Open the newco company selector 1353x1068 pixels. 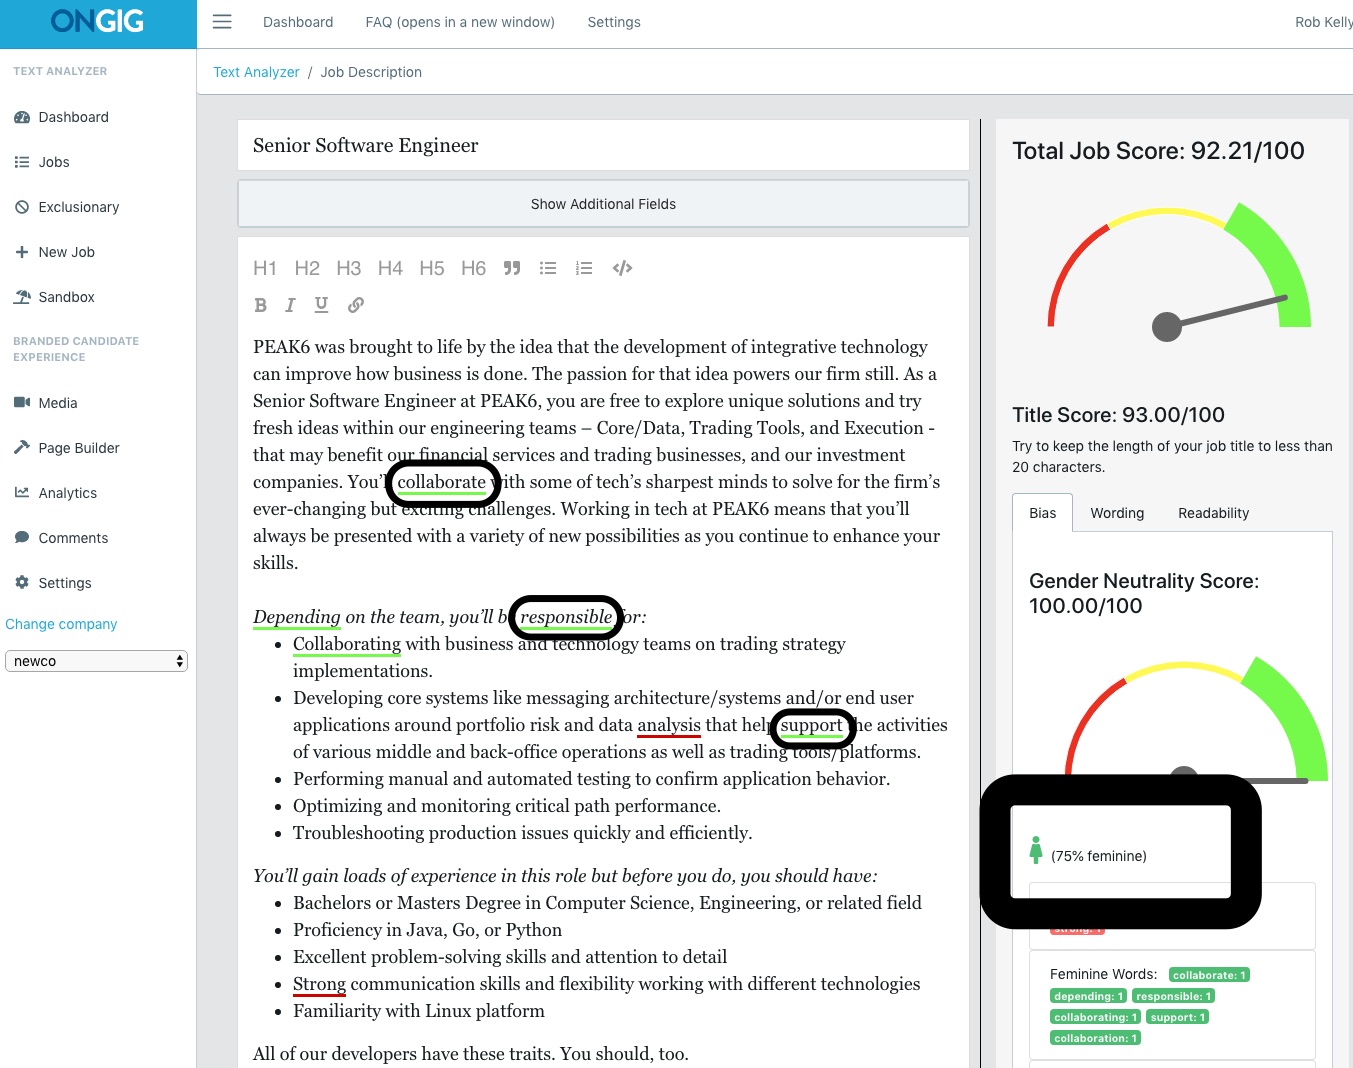[x=96, y=661]
